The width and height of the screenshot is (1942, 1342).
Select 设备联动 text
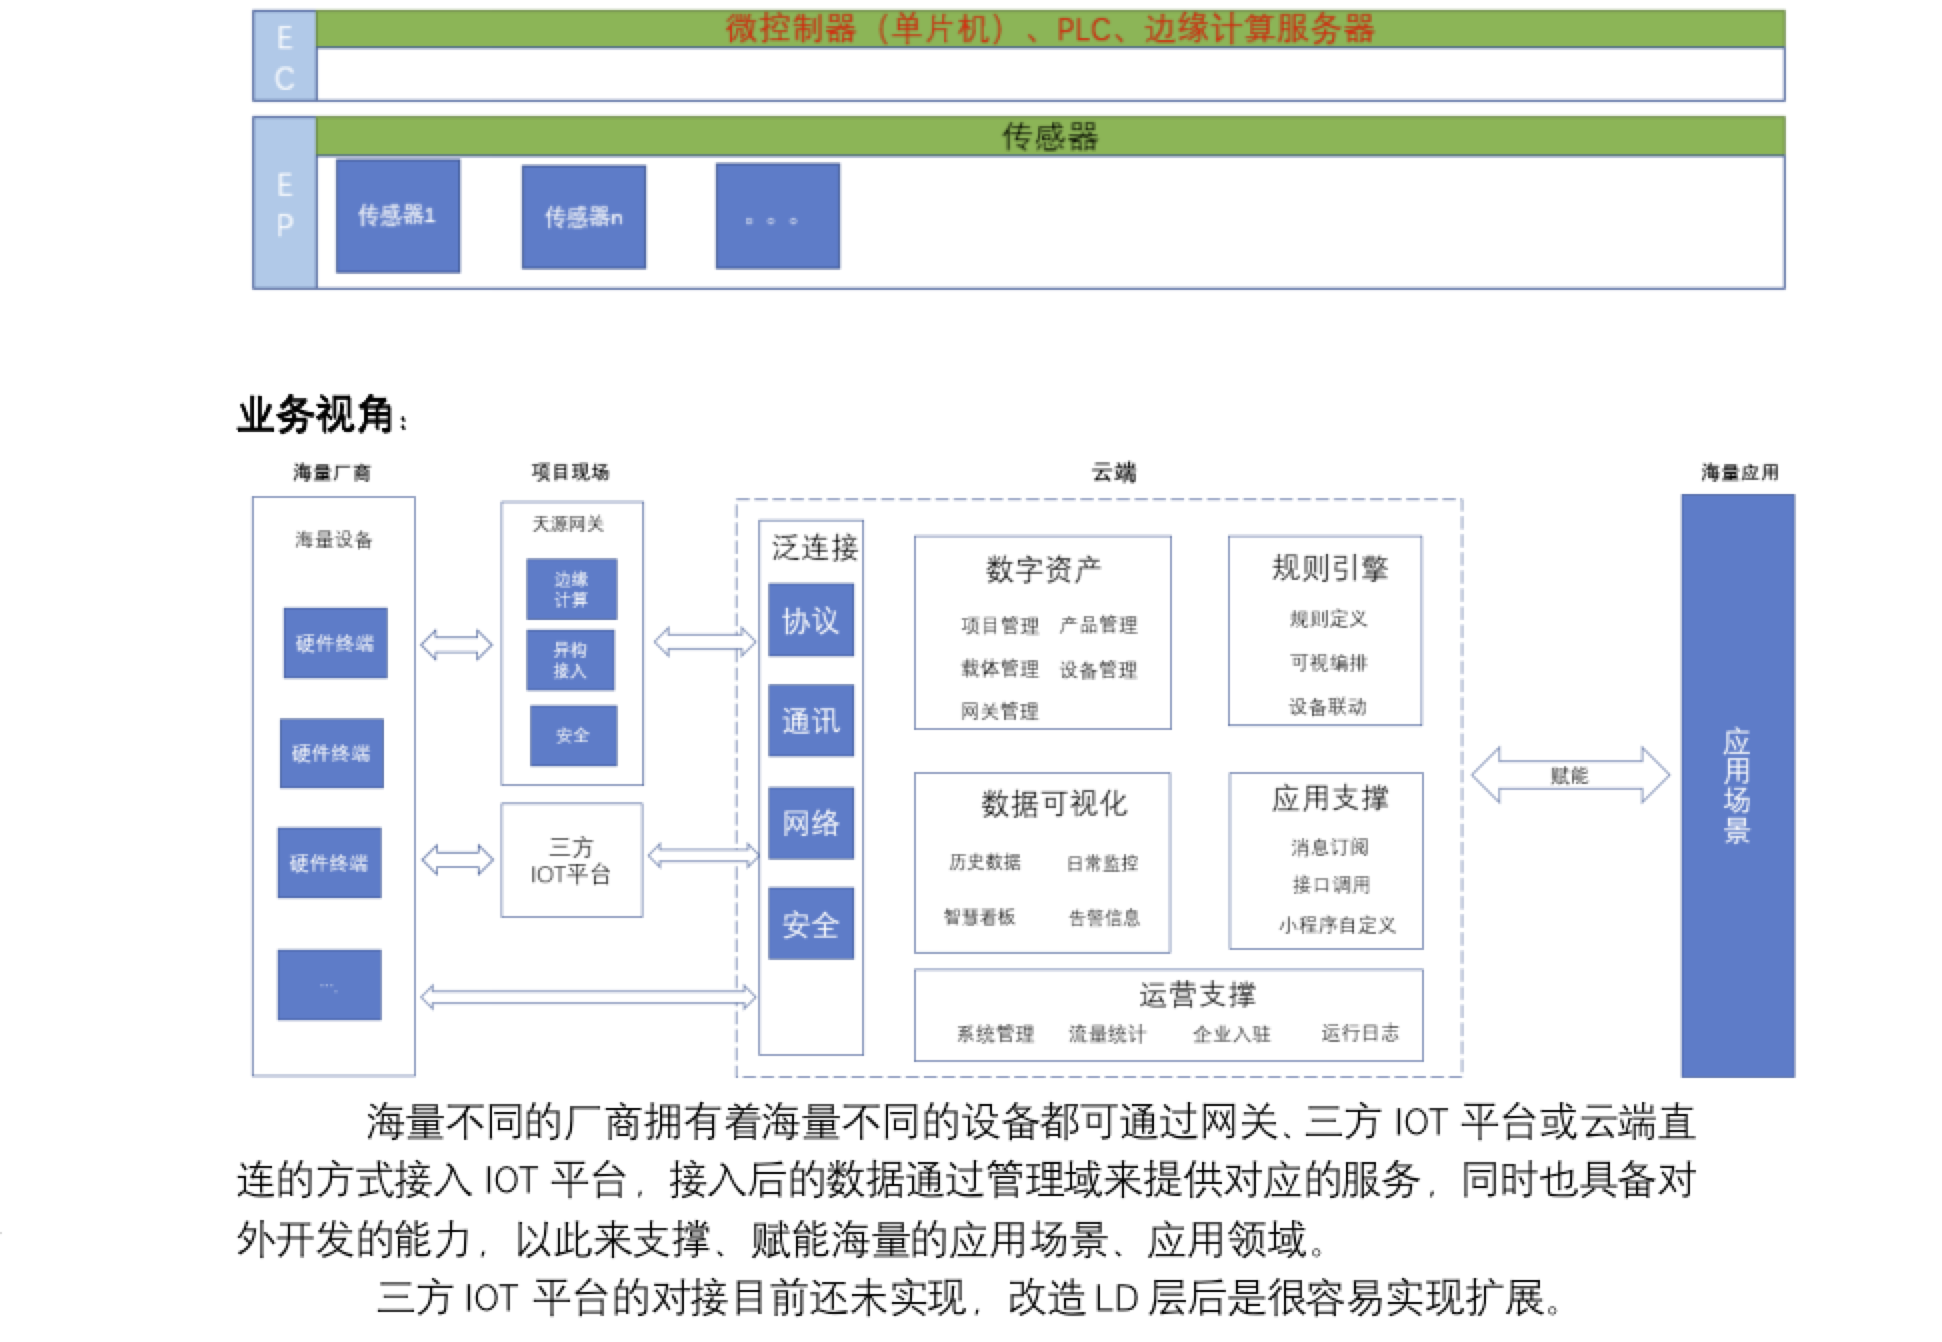coord(1328,707)
